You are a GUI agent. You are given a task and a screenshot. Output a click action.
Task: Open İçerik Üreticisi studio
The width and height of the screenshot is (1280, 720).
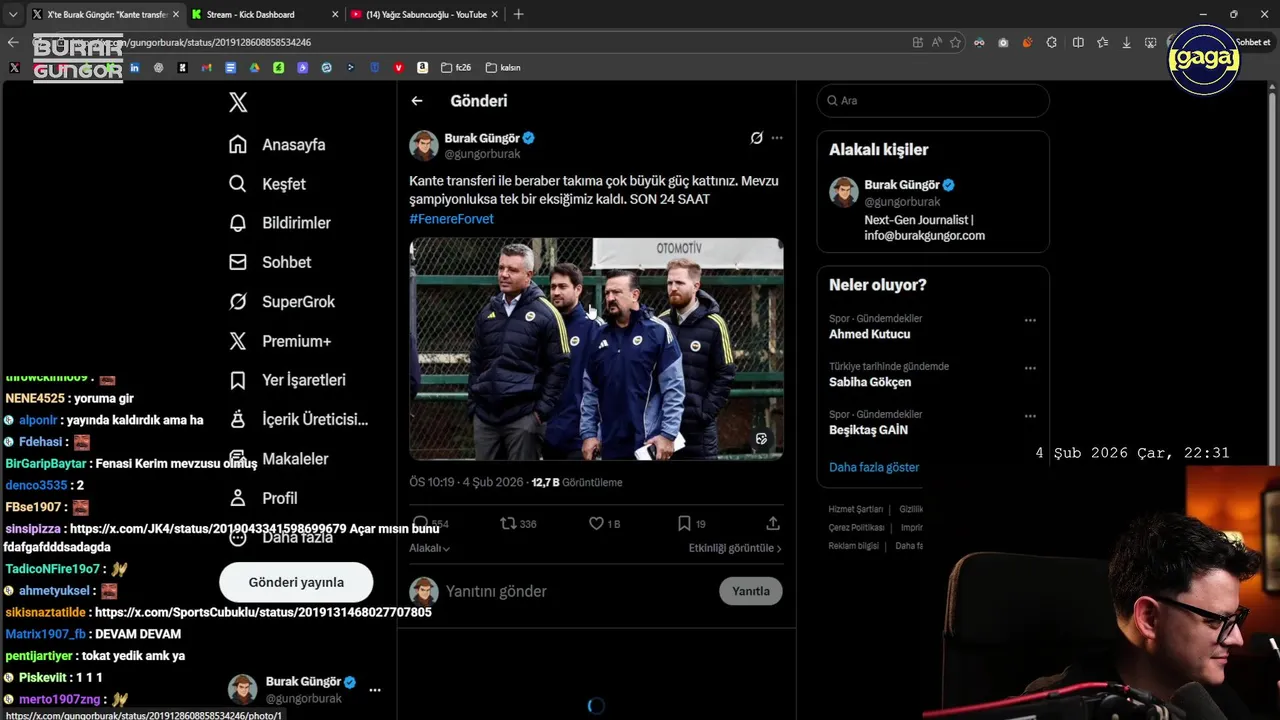coord(298,419)
